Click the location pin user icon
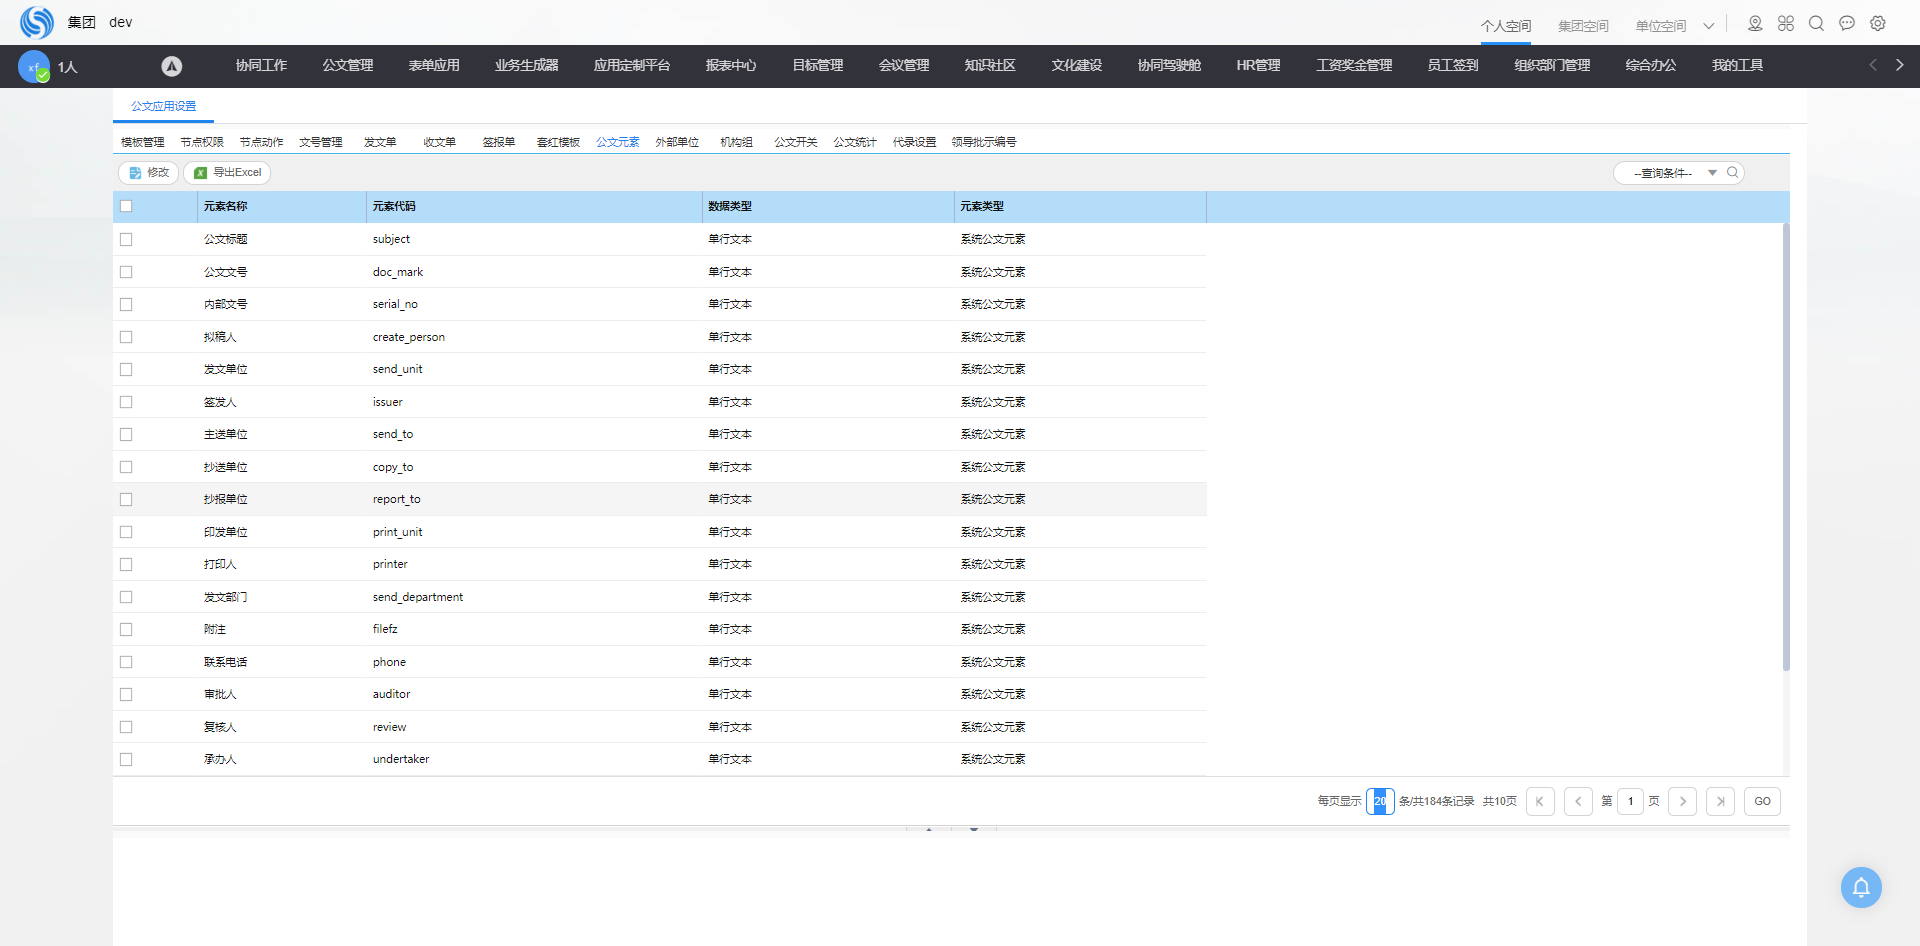 (x=1755, y=24)
